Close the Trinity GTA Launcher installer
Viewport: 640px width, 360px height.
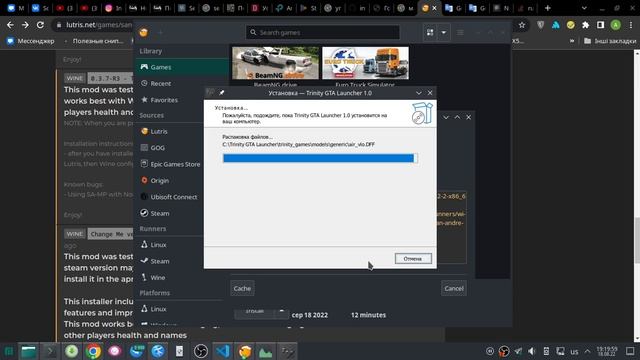click(x=430, y=93)
